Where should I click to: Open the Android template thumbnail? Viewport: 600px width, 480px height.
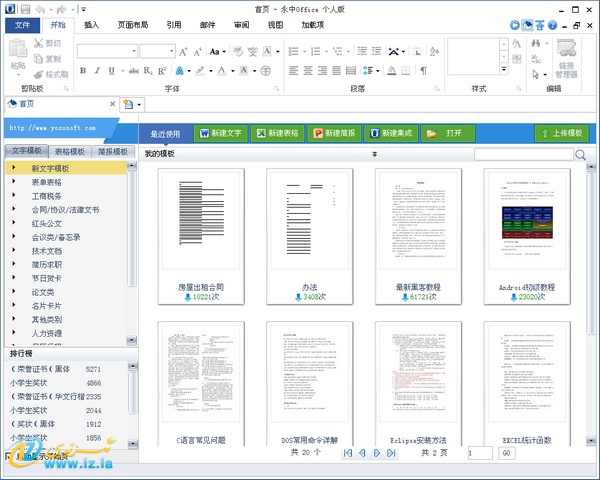click(x=527, y=237)
